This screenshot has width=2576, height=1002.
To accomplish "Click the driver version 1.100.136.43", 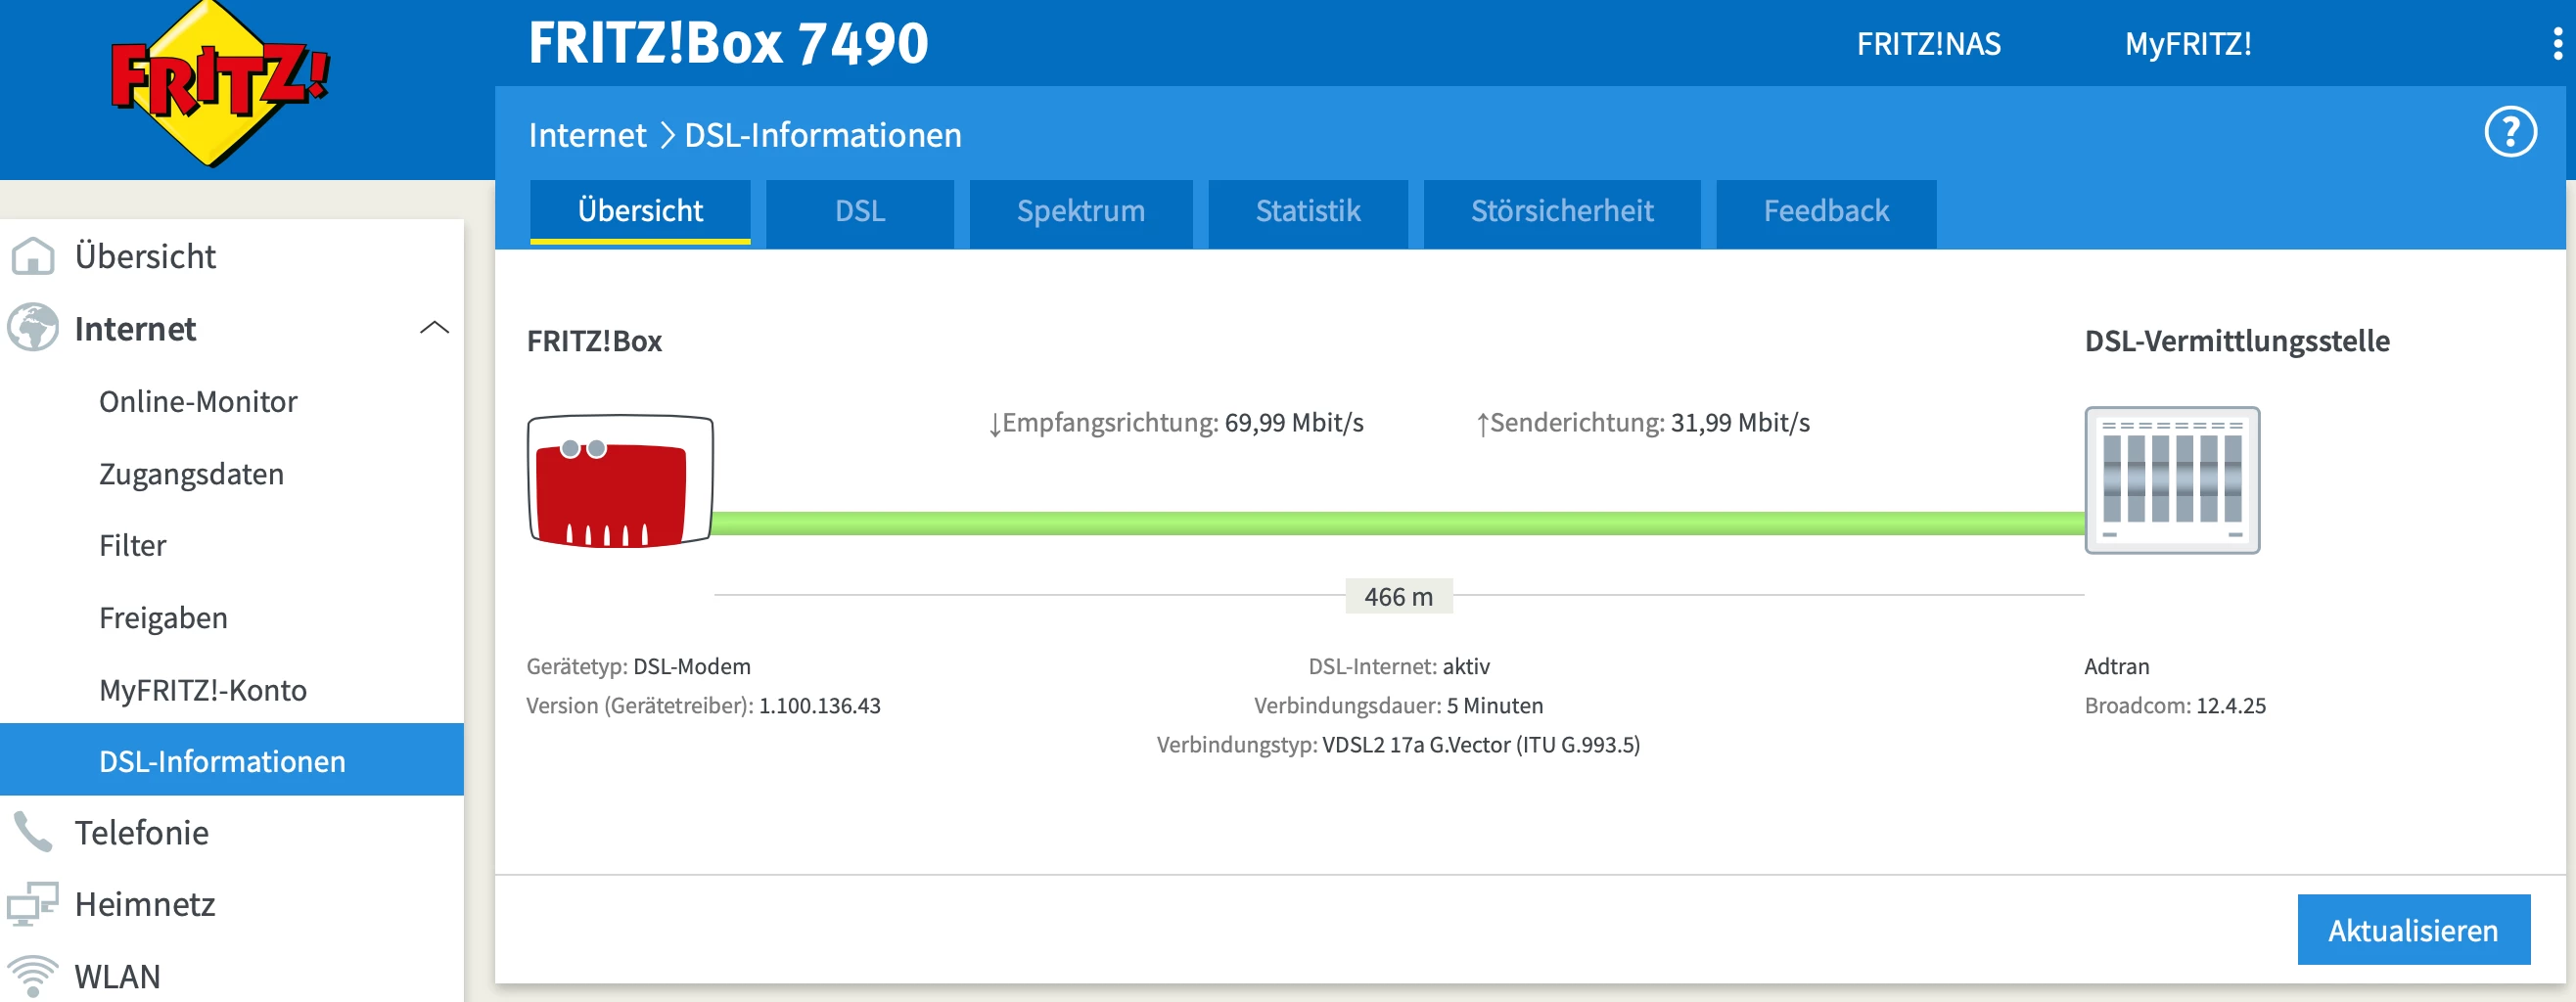I will click(x=819, y=705).
